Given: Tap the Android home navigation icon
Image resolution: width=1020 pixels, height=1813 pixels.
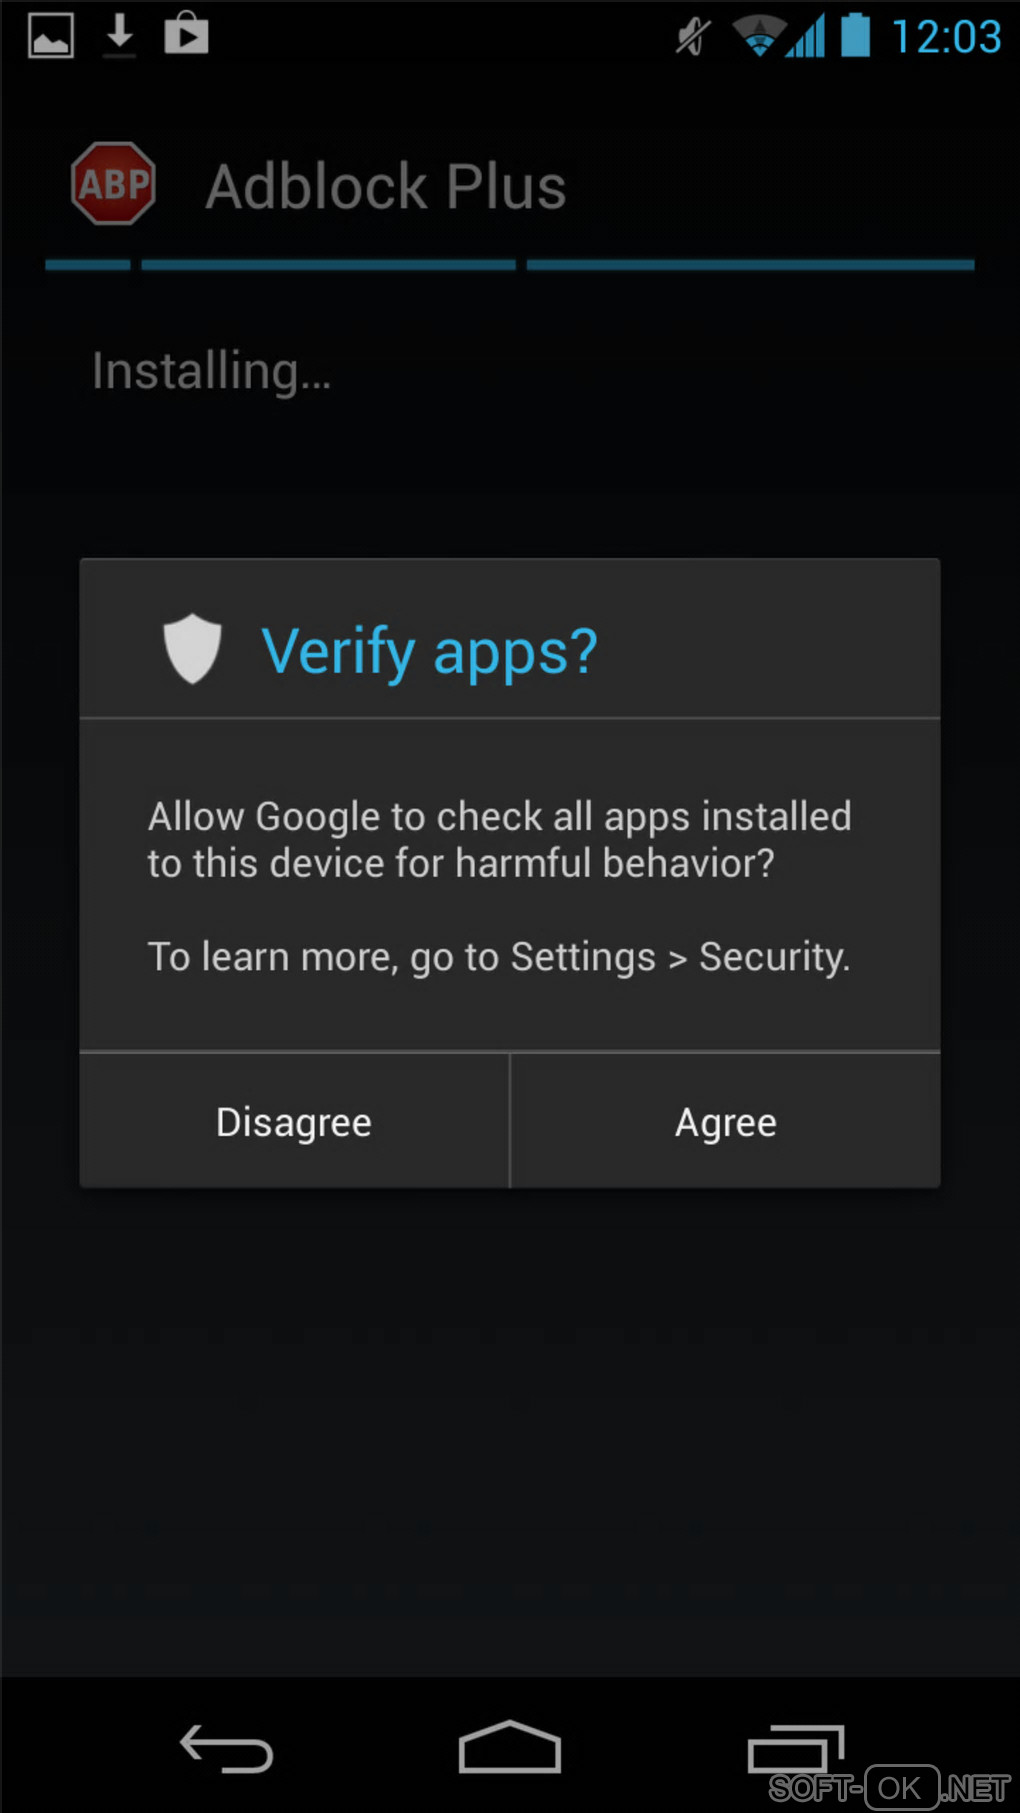Looking at the screenshot, I should pyautogui.click(x=510, y=1746).
